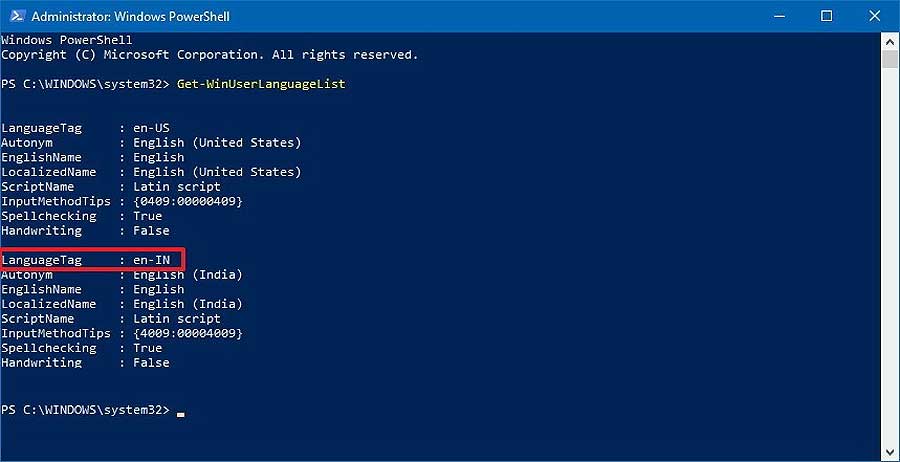Click the window title 'Administrator: Windows PowerShell'
This screenshot has width=900, height=462.
(x=130, y=17)
